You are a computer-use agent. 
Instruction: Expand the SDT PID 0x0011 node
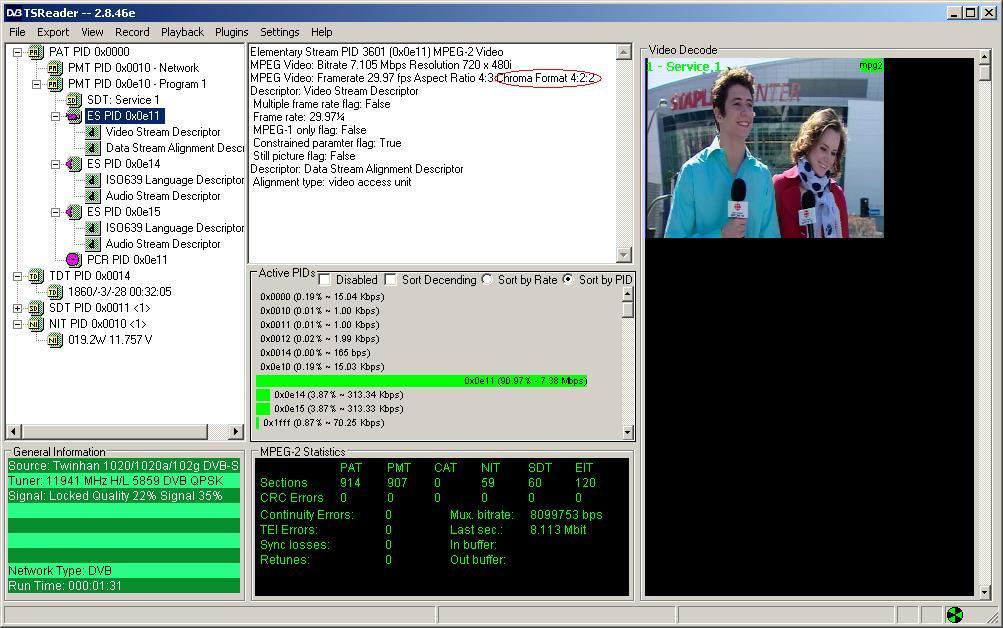click(x=17, y=308)
